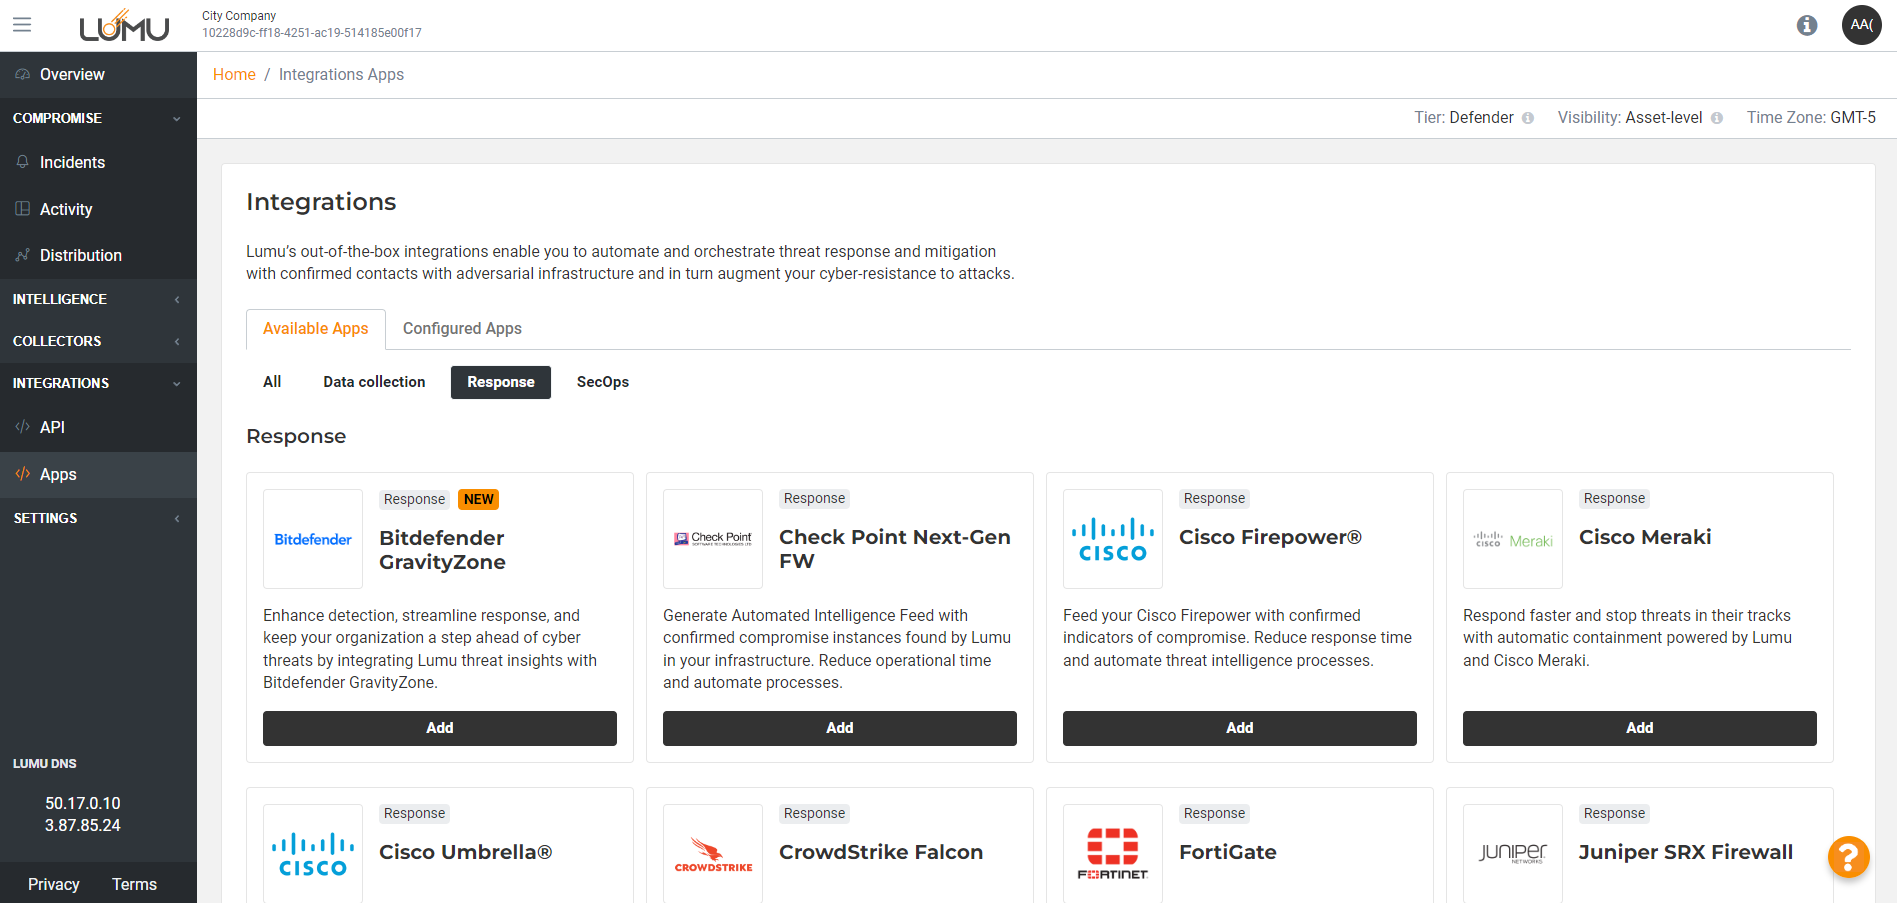1897x903 pixels.
Task: Select the All category filter
Action: (272, 382)
